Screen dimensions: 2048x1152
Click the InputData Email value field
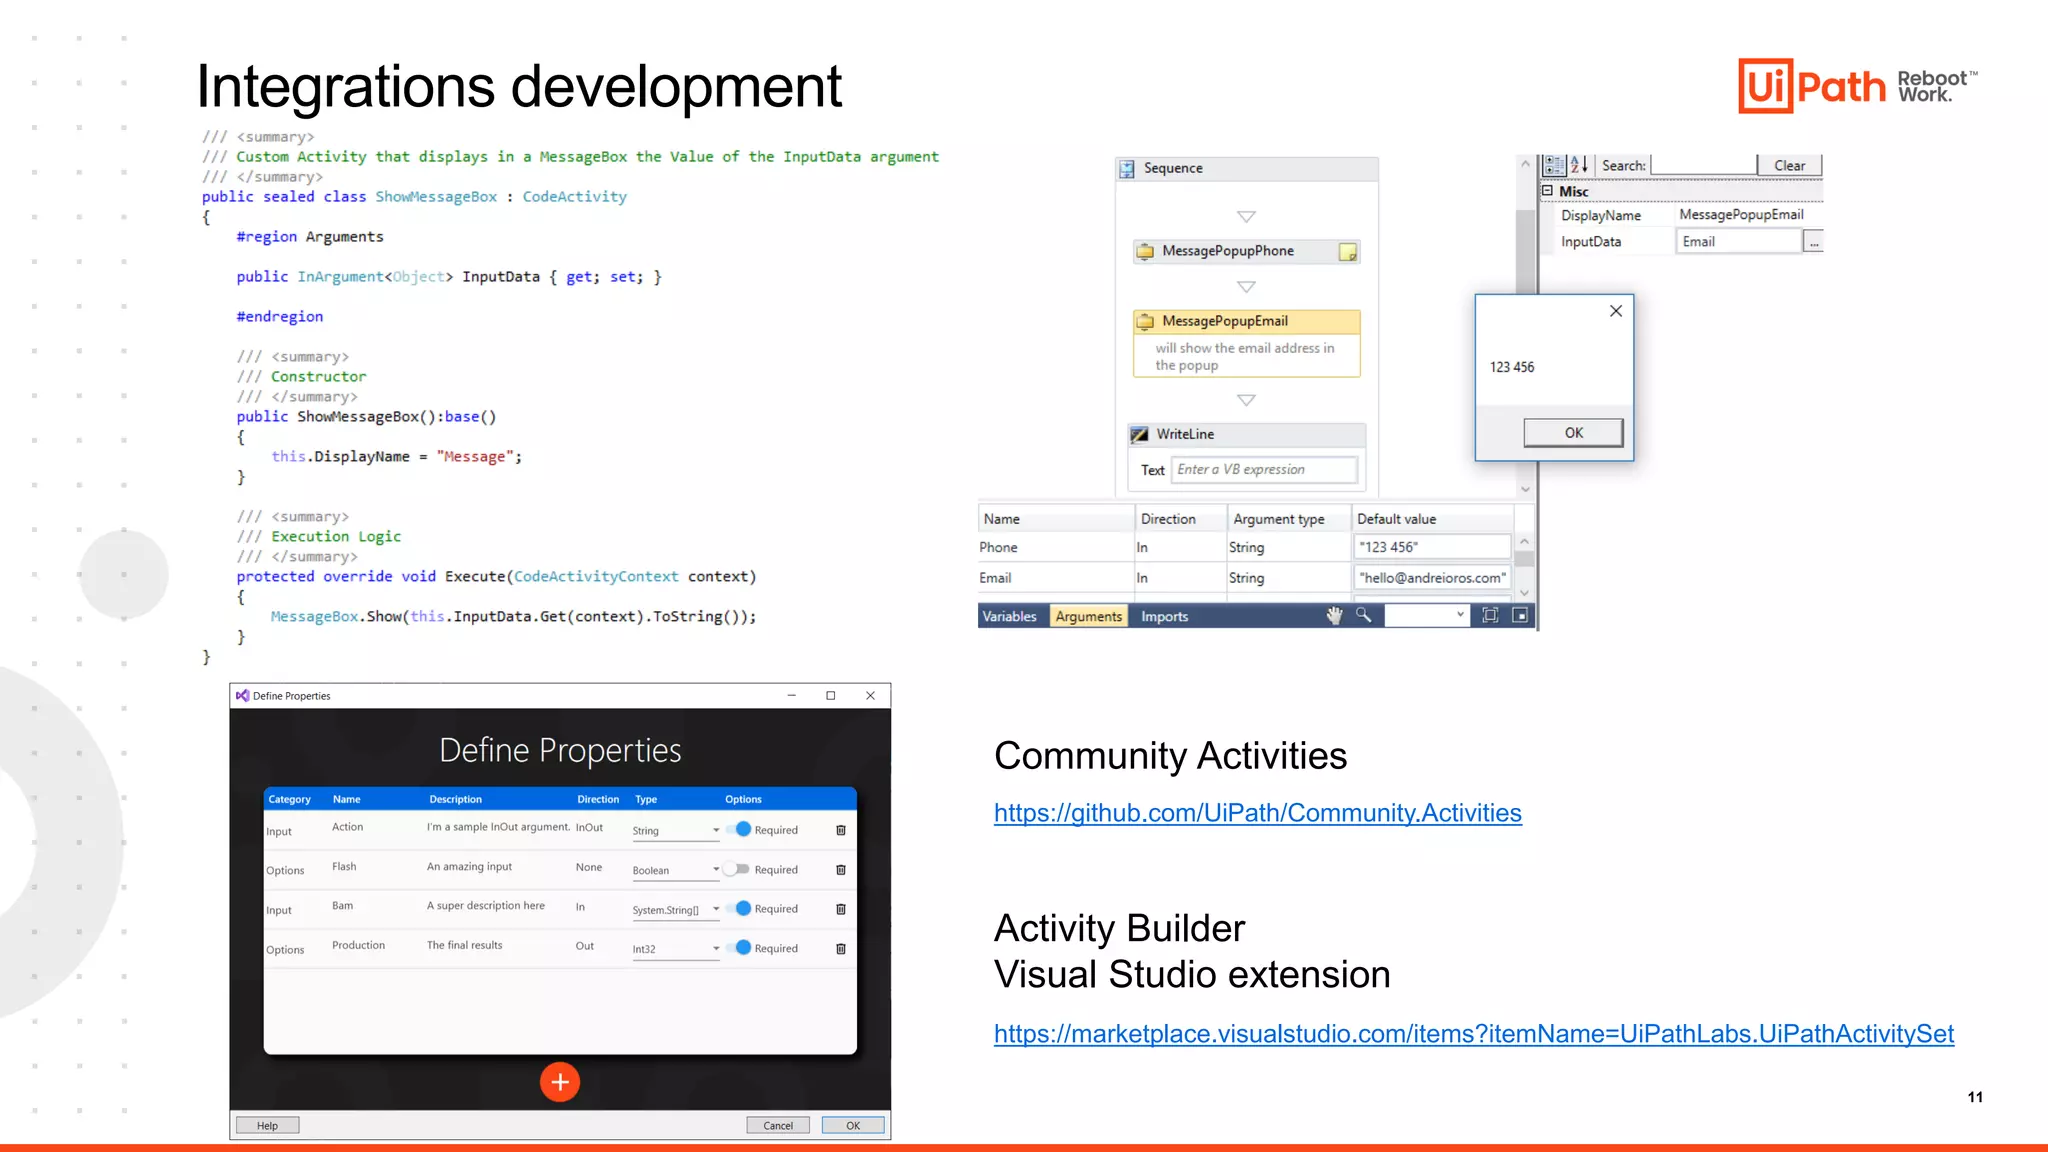point(1738,242)
